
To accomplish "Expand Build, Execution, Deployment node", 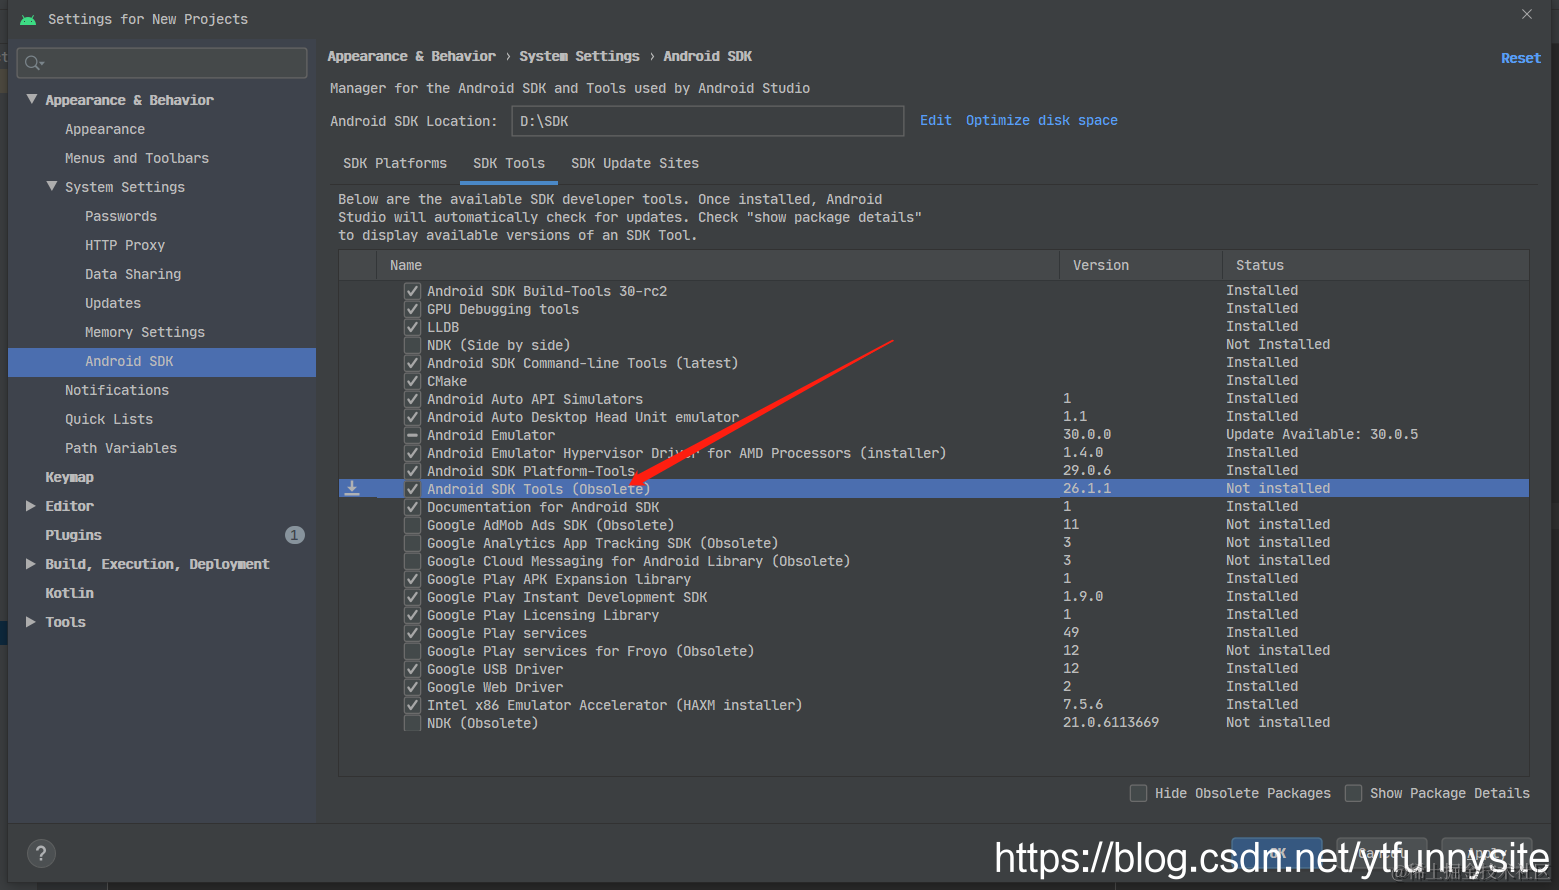I will [31, 564].
